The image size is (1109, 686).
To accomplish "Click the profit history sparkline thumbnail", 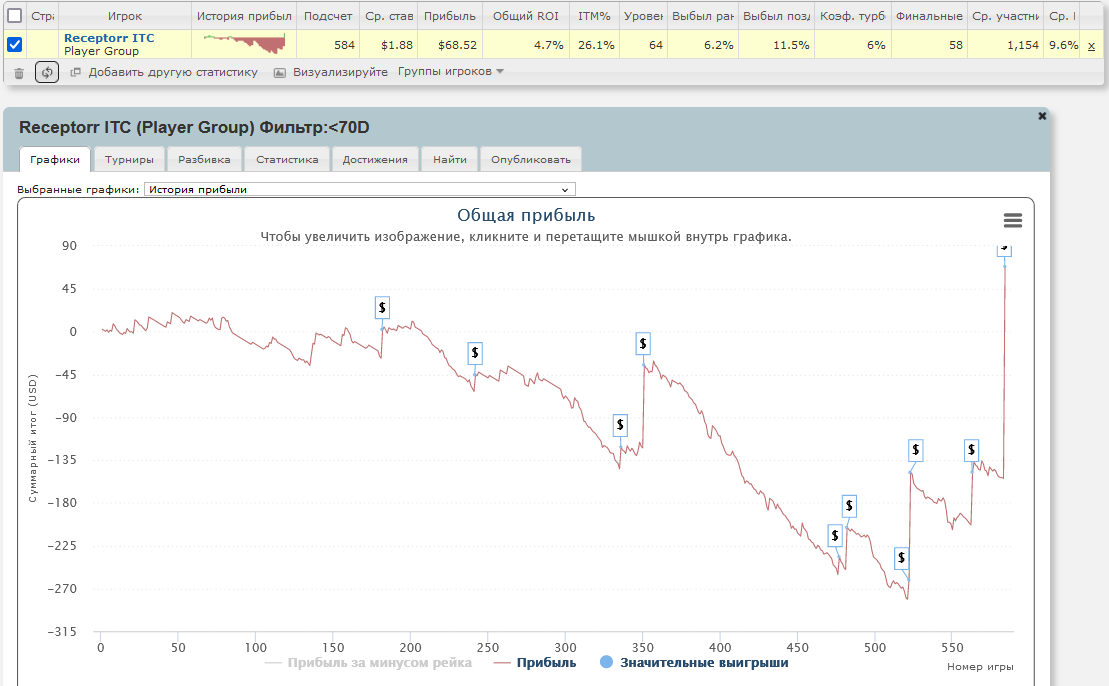I will pos(244,43).
